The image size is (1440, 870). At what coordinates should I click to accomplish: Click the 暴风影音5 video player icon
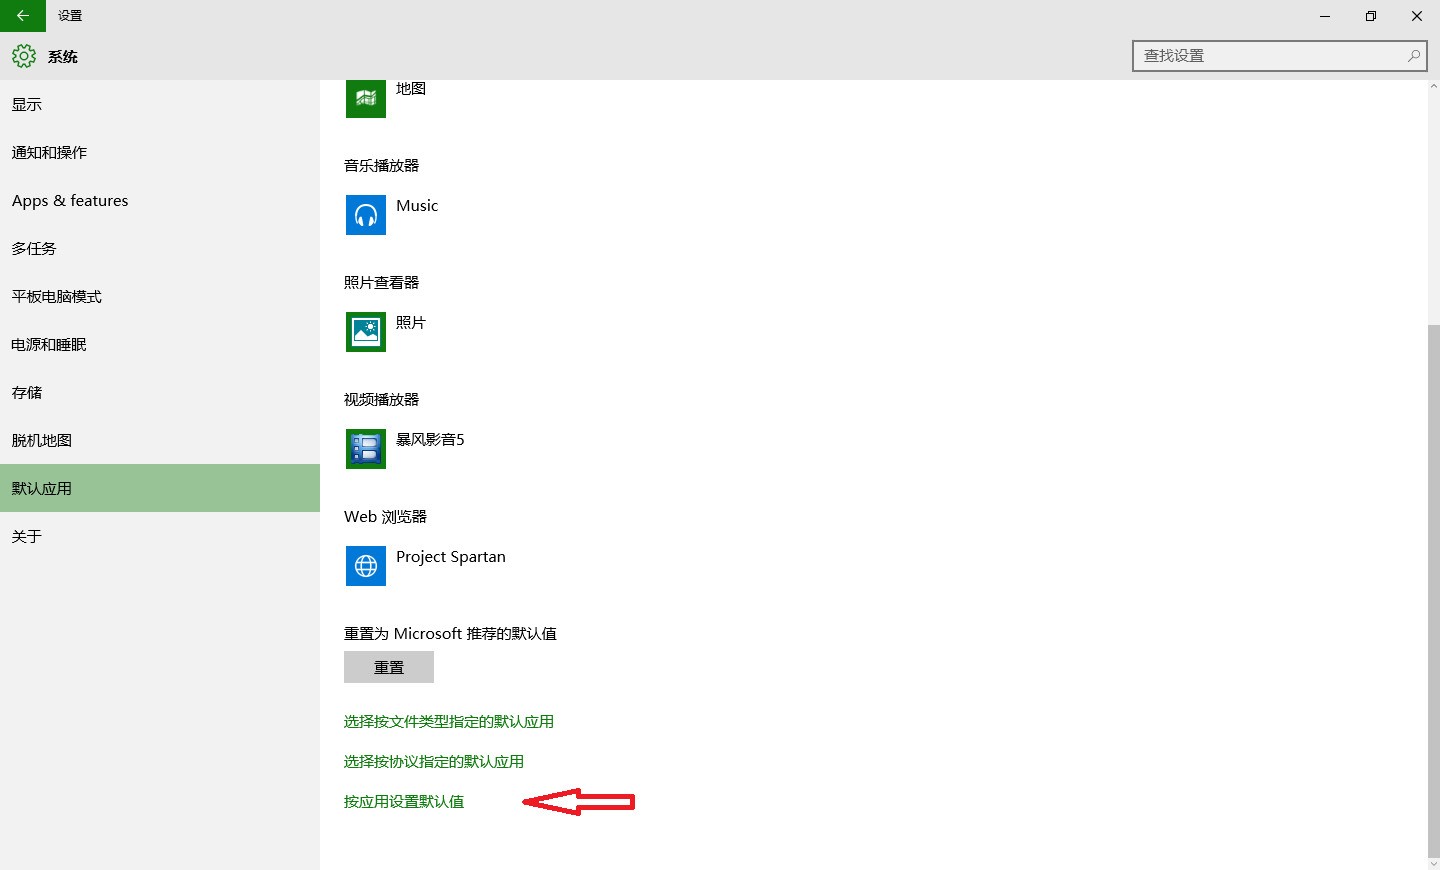click(366, 449)
